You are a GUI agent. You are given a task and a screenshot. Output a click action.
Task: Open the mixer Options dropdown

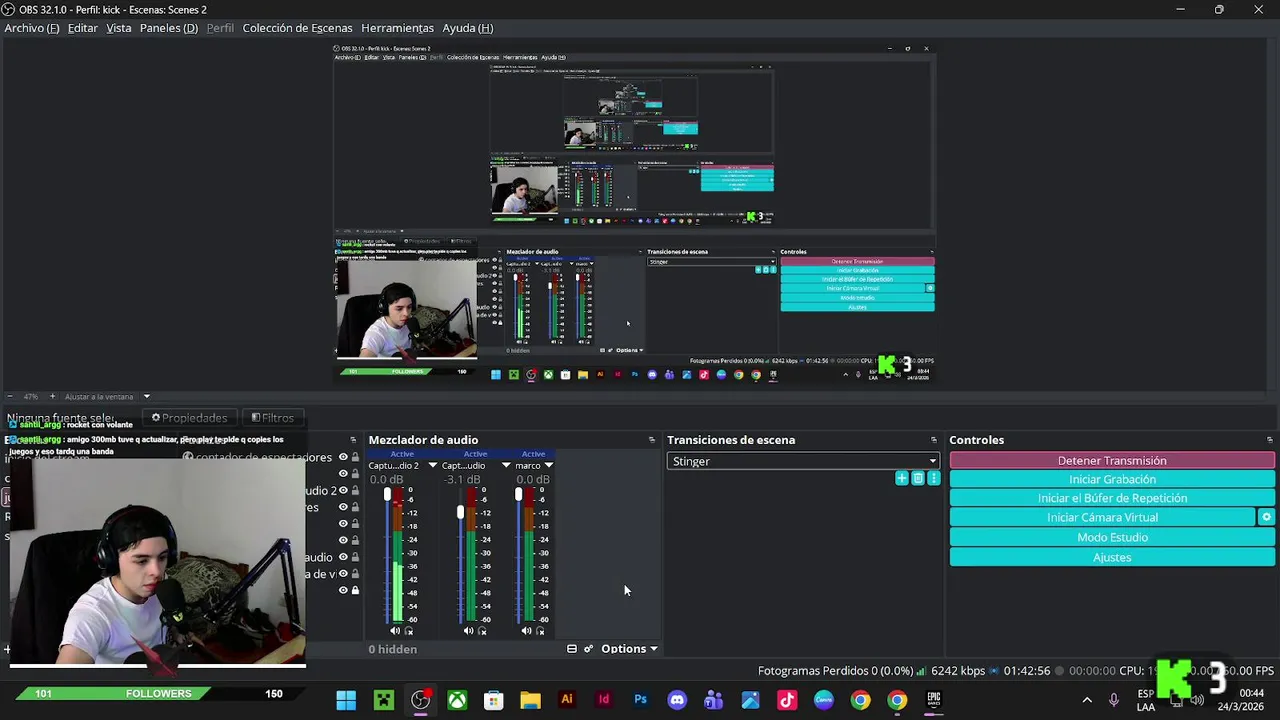629,649
